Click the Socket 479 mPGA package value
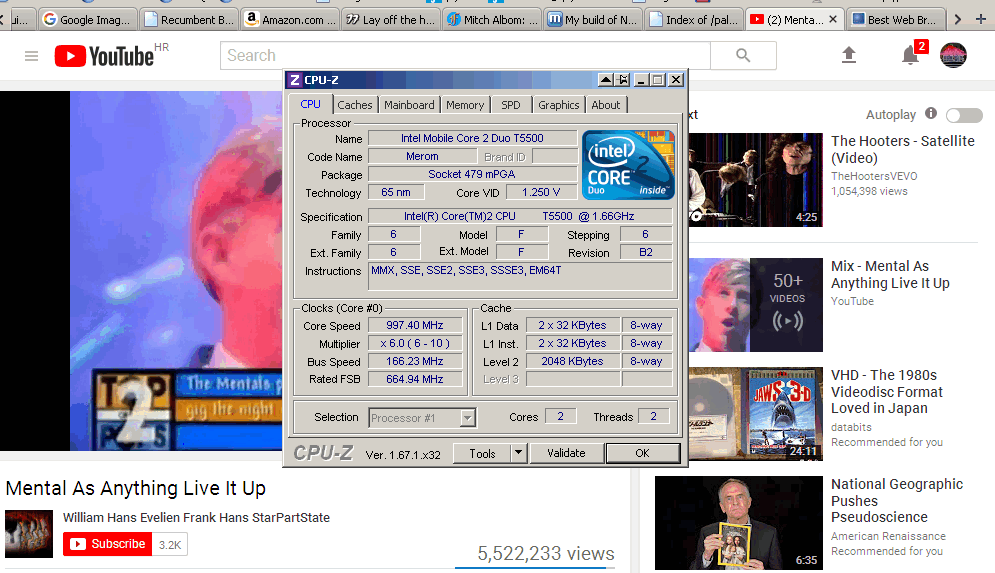 pyautogui.click(x=472, y=174)
